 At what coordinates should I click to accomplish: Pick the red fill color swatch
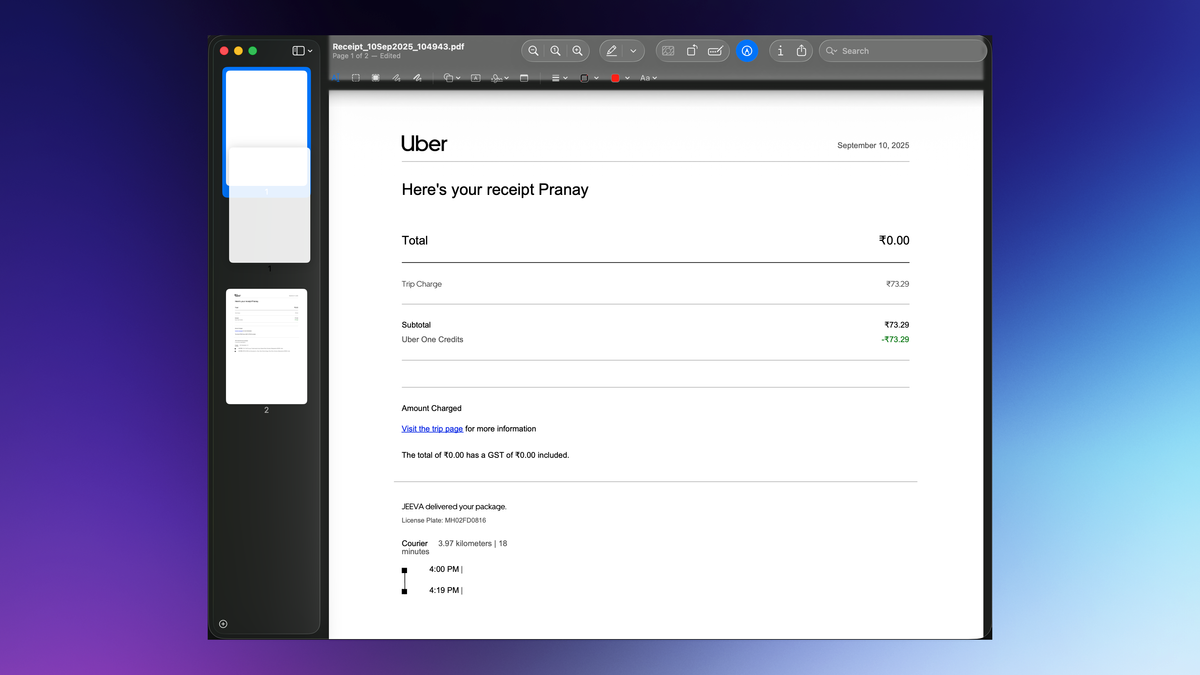click(616, 78)
